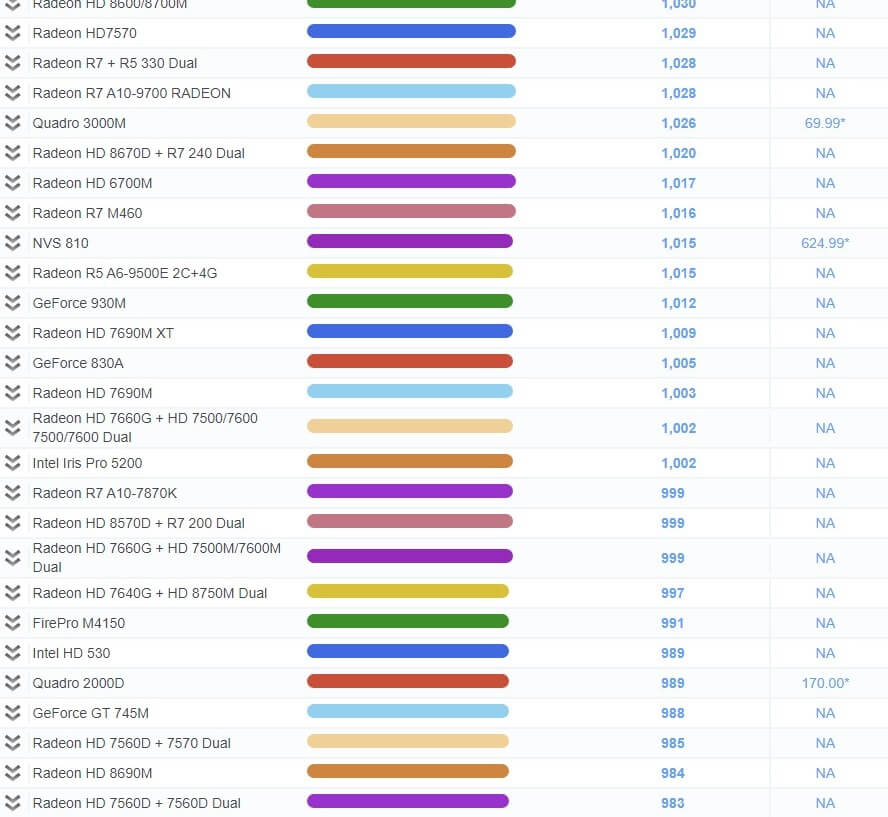Expand the Radeon R7 A10-9700 RADEON row

12,93
